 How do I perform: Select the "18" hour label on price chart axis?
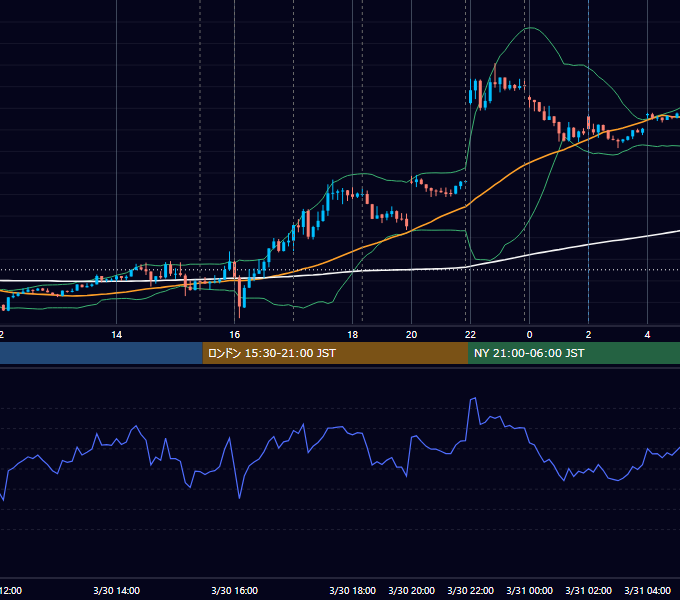click(x=353, y=335)
